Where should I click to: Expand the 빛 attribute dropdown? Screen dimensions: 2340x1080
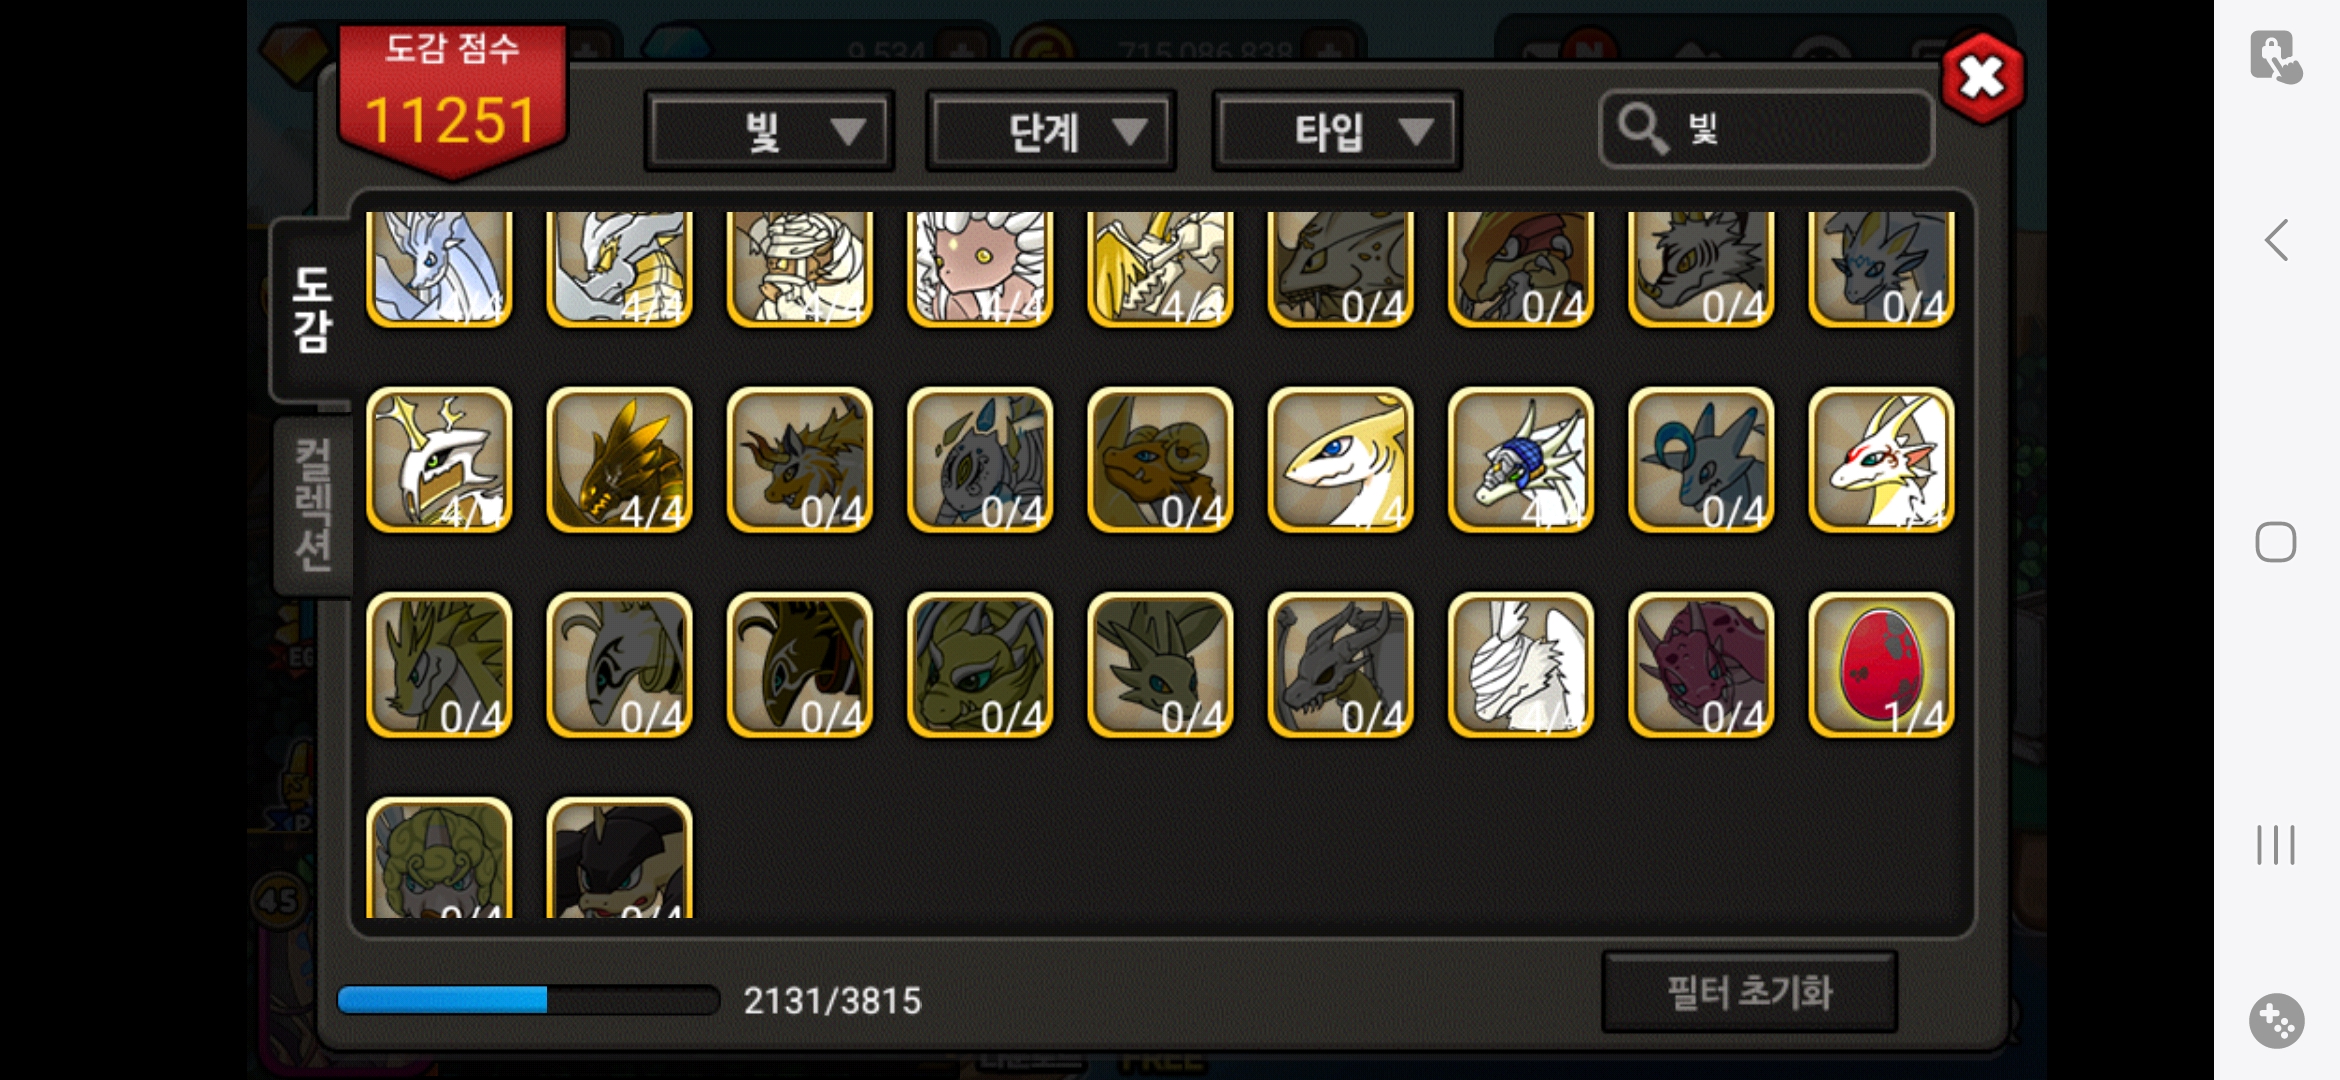coord(769,131)
